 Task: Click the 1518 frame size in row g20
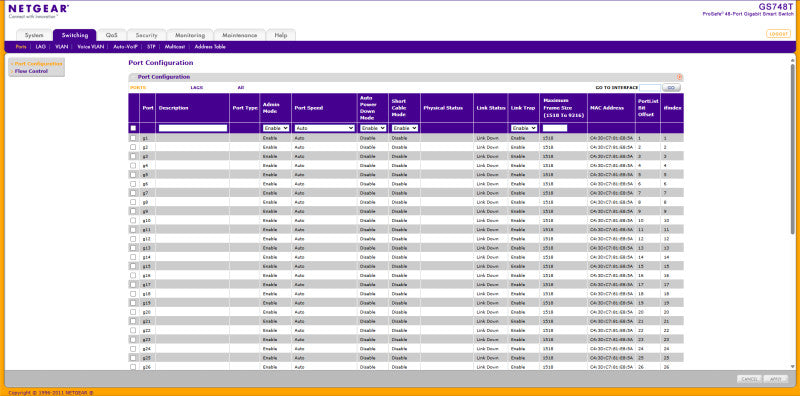[547, 312]
